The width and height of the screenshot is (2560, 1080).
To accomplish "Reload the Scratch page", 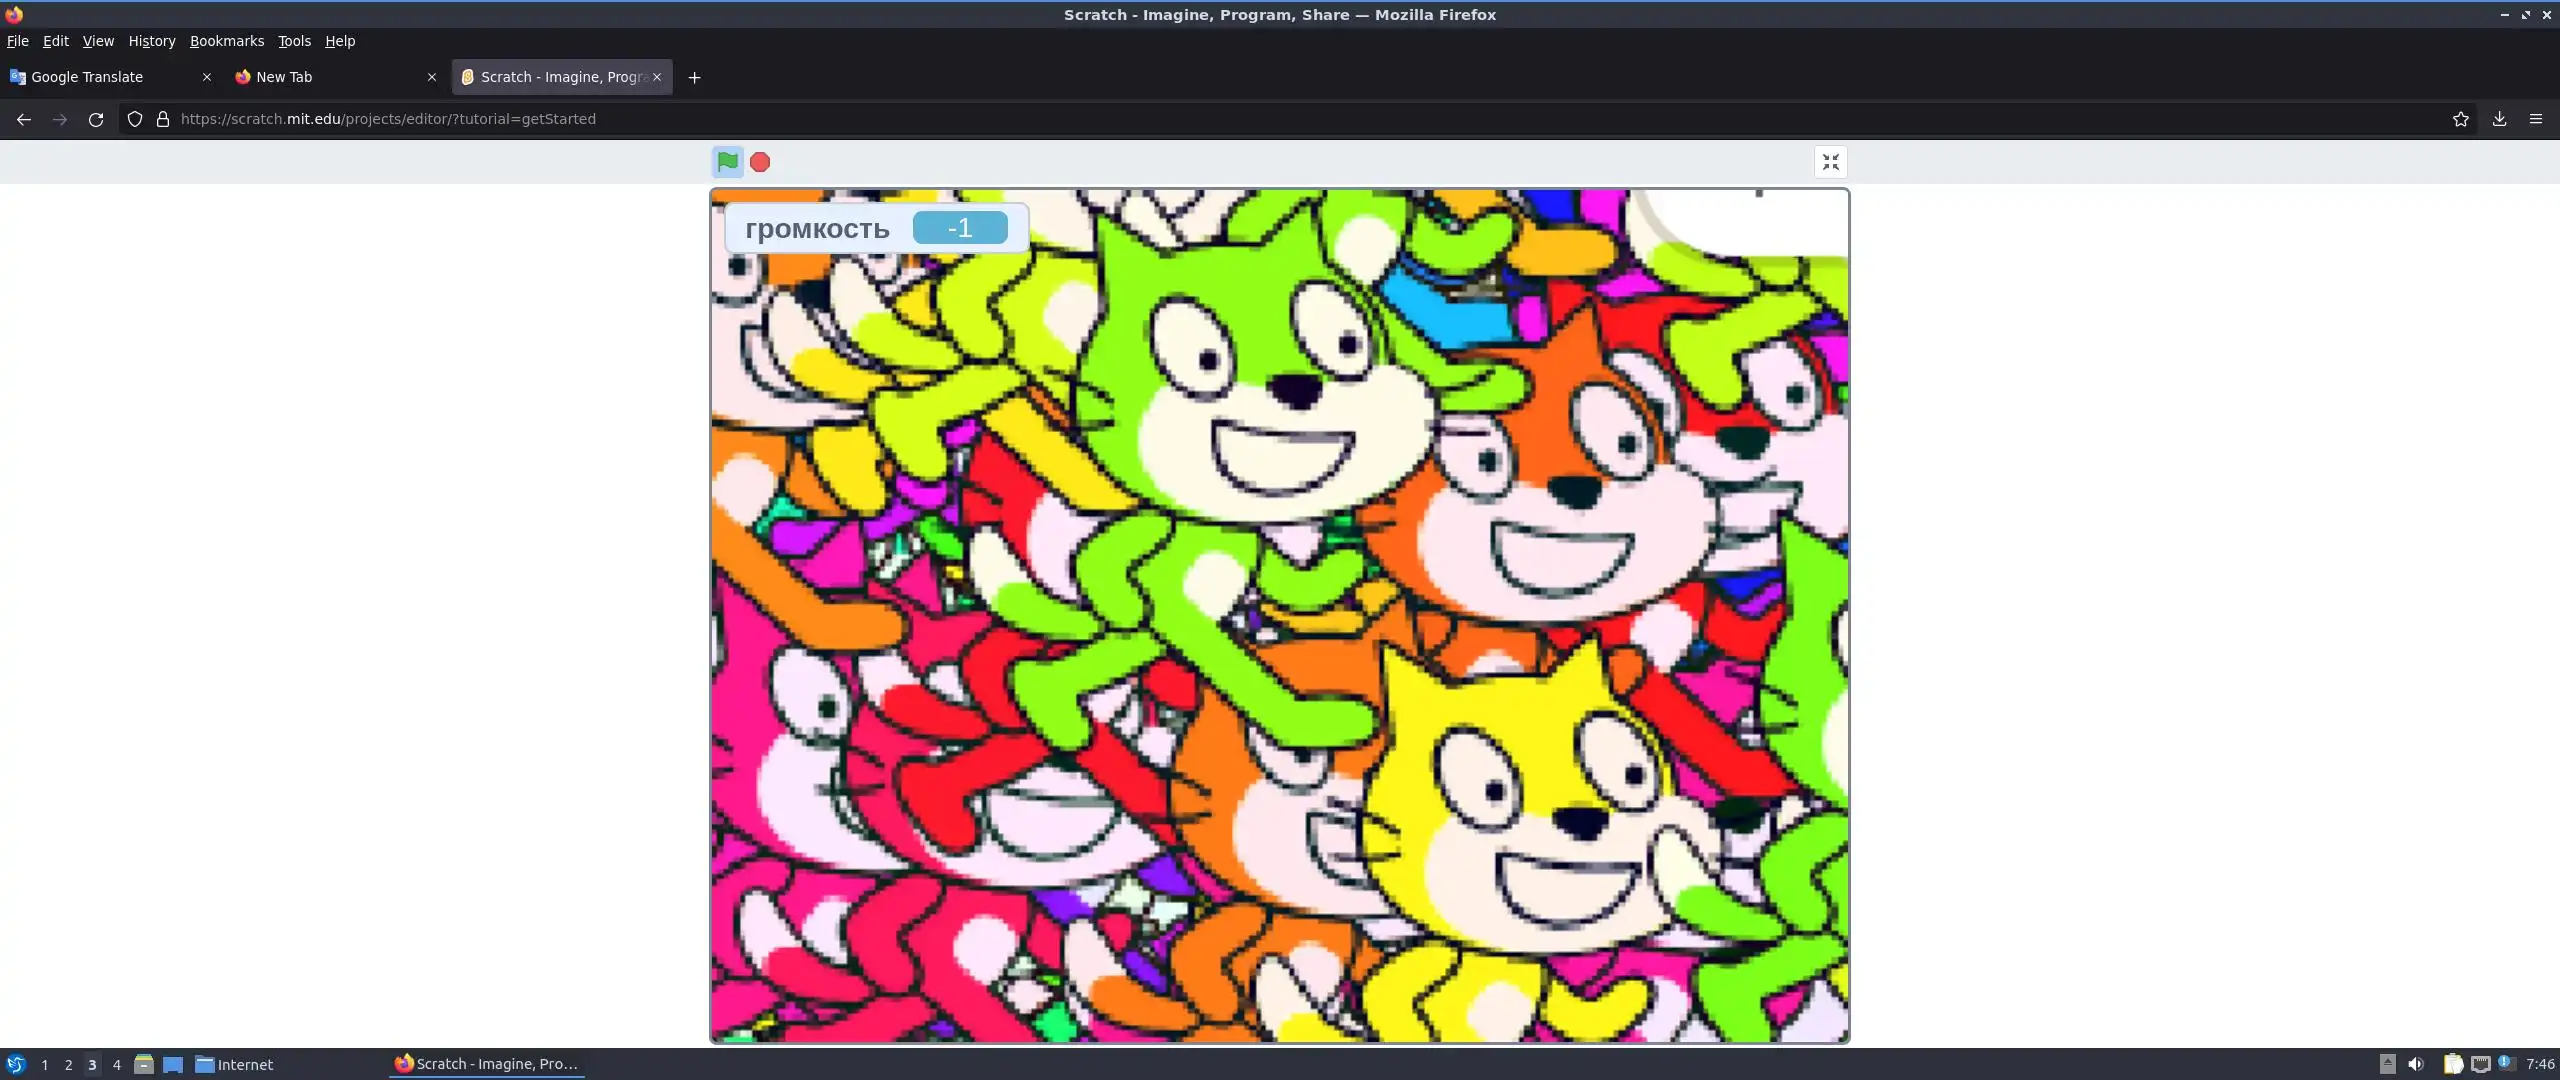I will pyautogui.click(x=96, y=119).
